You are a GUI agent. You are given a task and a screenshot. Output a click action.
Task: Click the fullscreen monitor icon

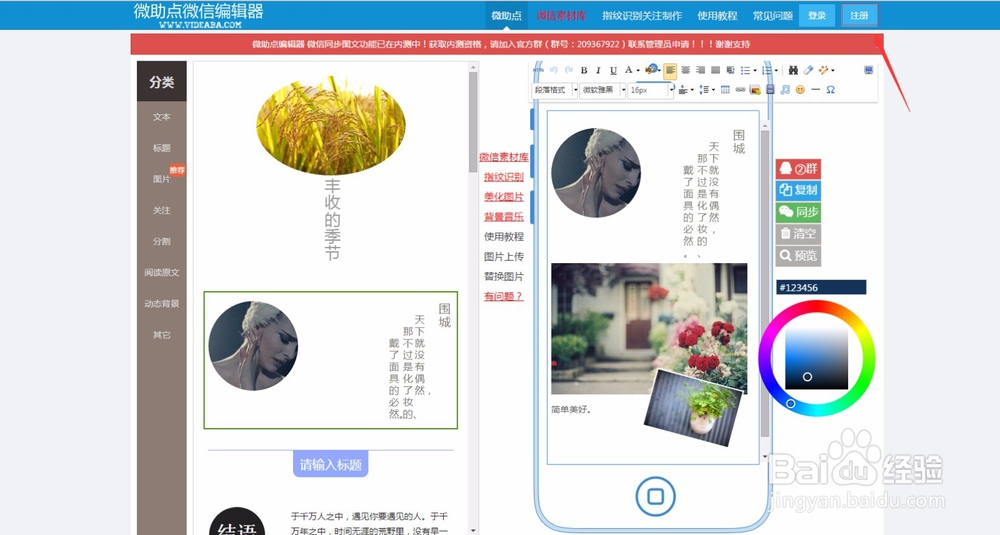[869, 70]
